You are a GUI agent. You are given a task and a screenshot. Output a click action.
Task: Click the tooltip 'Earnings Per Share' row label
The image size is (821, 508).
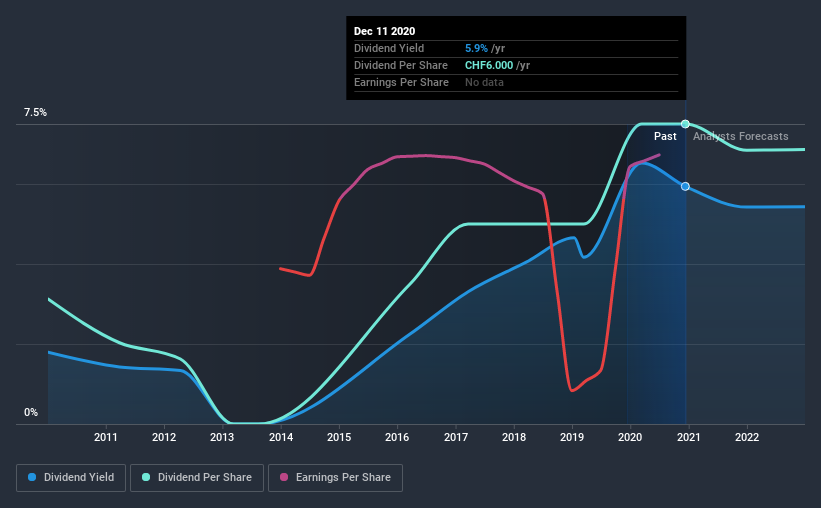[x=402, y=82]
